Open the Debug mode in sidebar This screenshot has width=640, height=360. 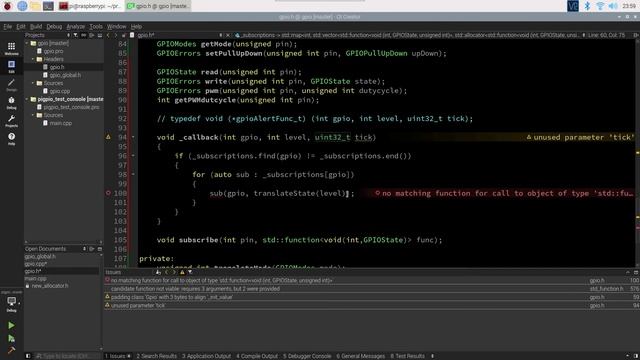[x=11, y=103]
